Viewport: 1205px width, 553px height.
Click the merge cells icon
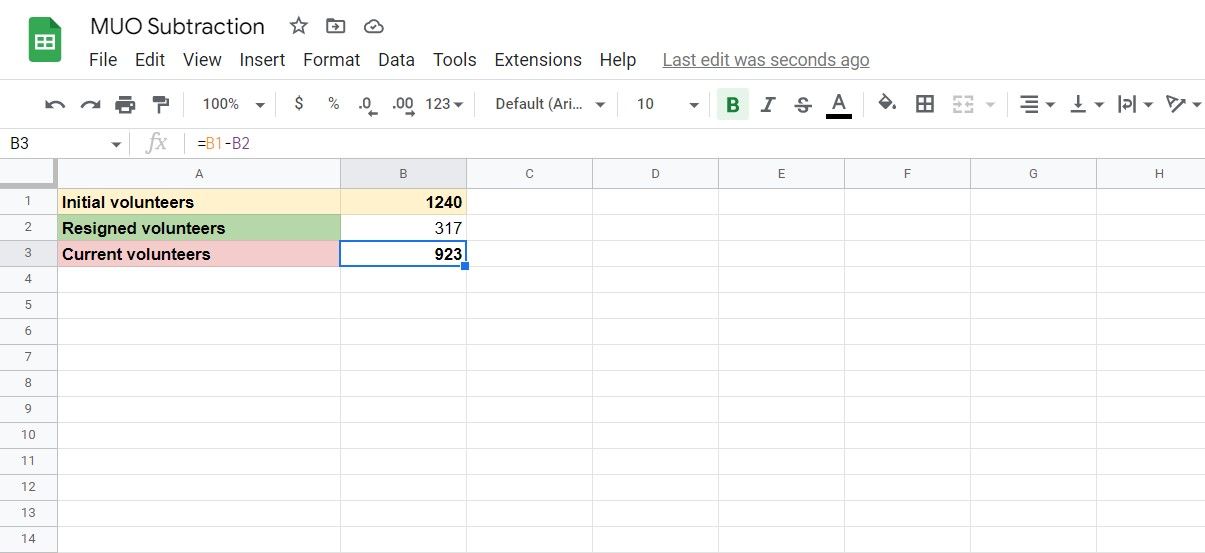[x=963, y=104]
